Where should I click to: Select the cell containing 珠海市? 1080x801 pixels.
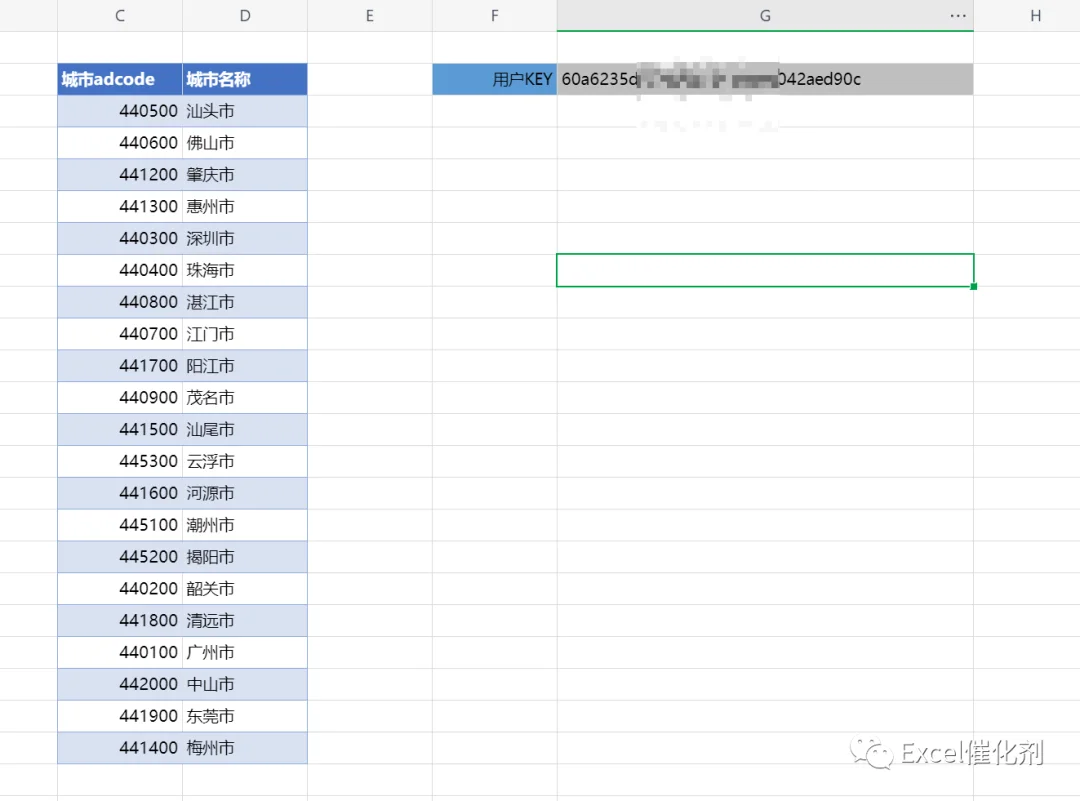[x=245, y=270]
